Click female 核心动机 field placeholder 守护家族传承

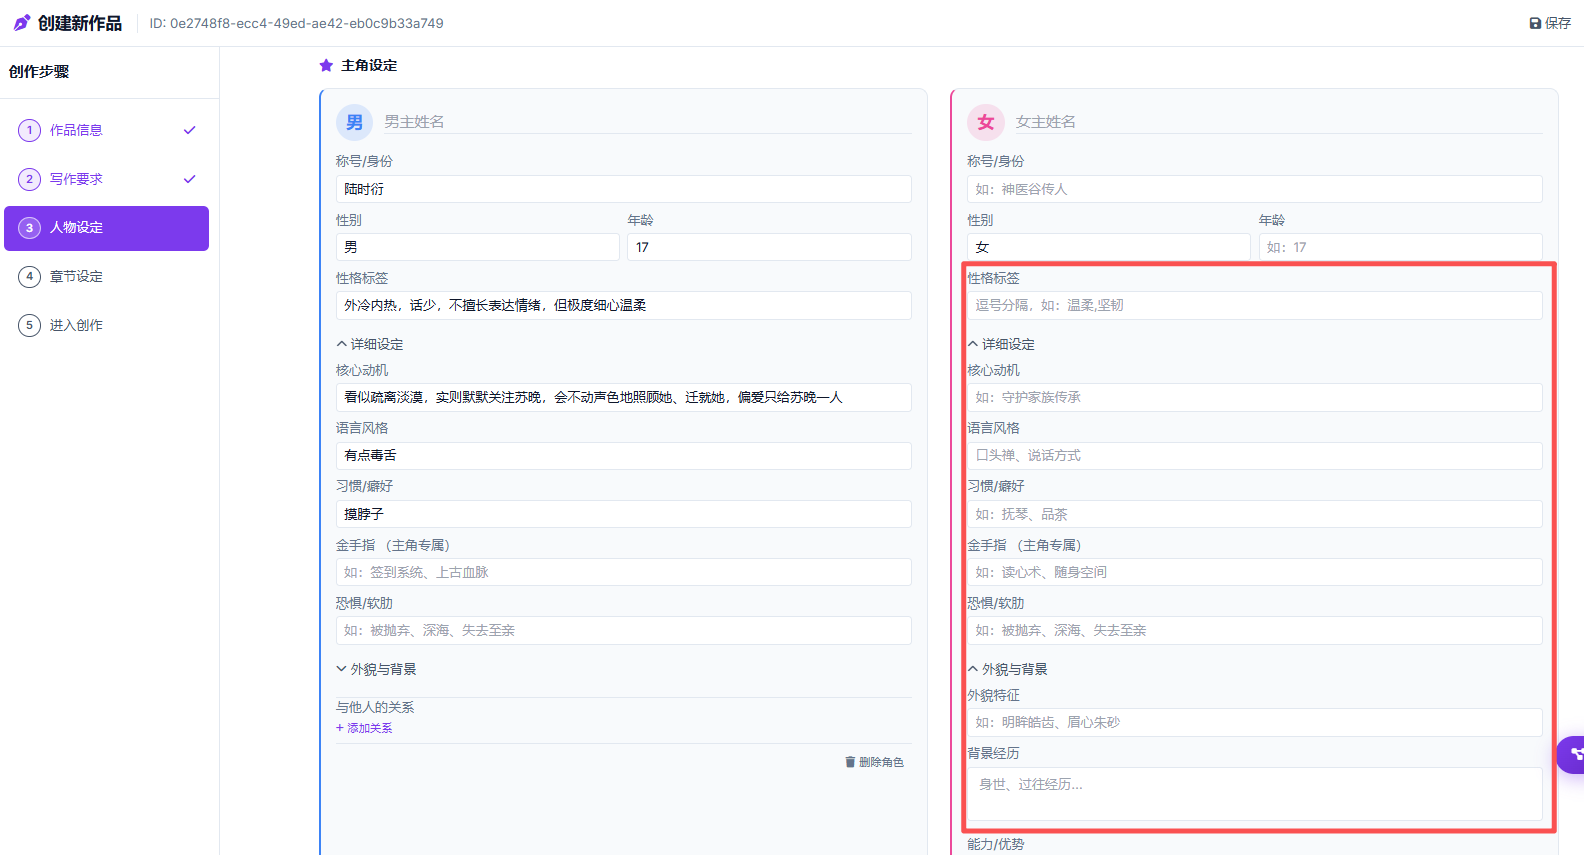pos(1254,397)
